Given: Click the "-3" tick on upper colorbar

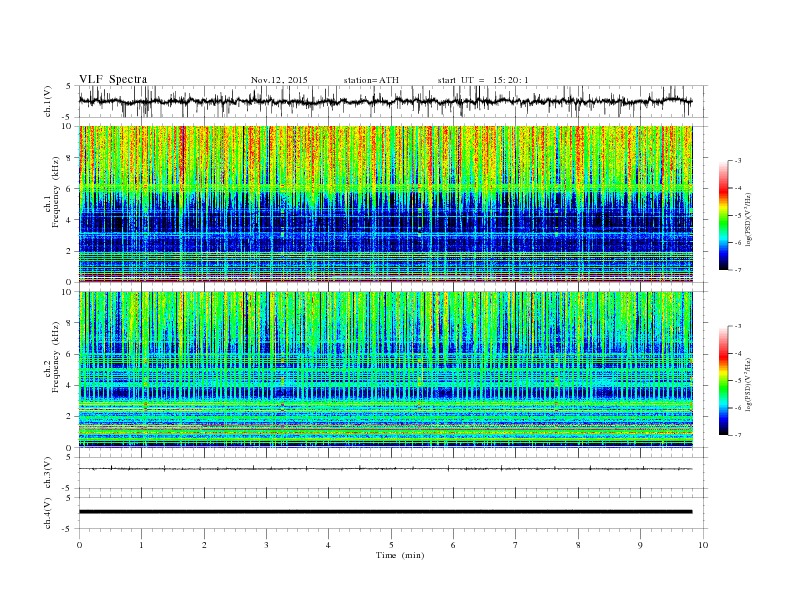Looking at the screenshot, I should click(x=738, y=161).
